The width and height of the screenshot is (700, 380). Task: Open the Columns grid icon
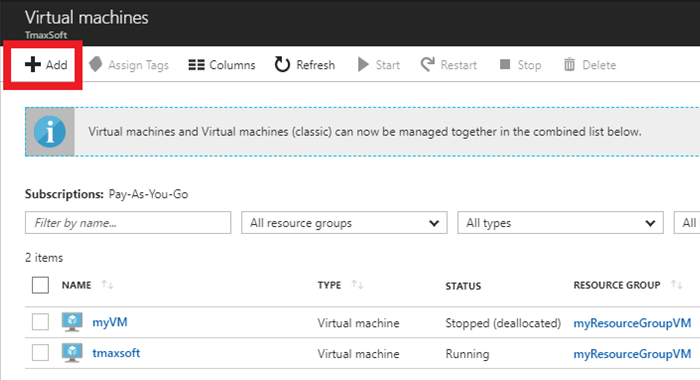pyautogui.click(x=196, y=65)
